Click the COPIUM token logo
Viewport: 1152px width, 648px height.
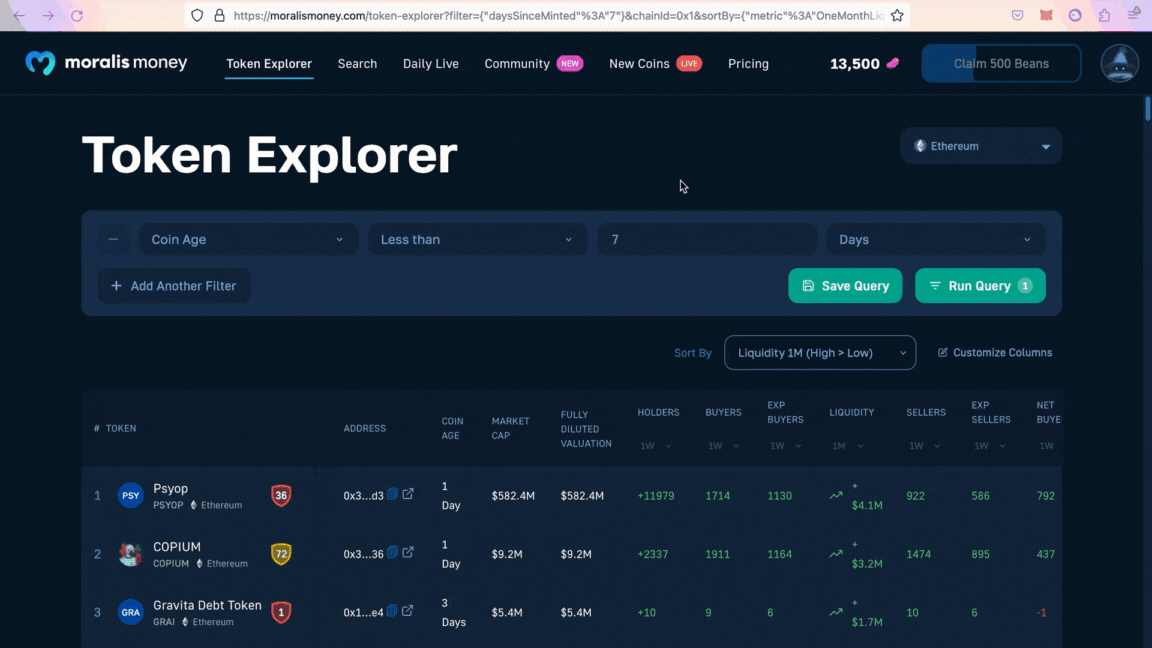[131, 554]
